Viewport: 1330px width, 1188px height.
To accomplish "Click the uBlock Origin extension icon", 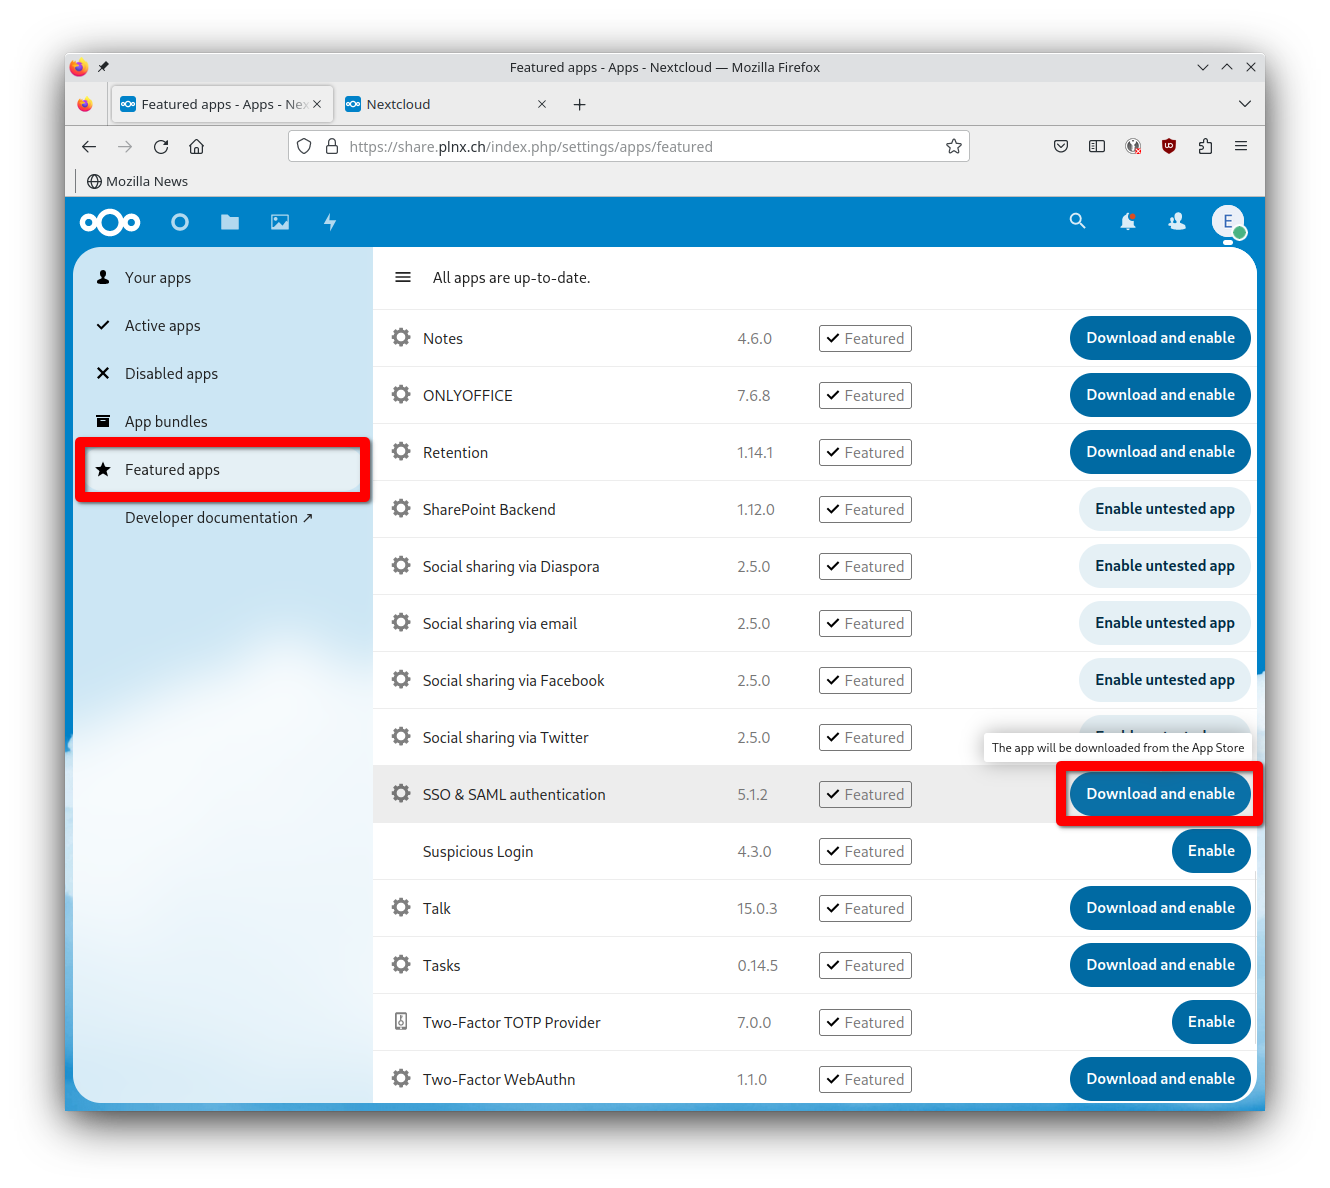I will tap(1169, 146).
